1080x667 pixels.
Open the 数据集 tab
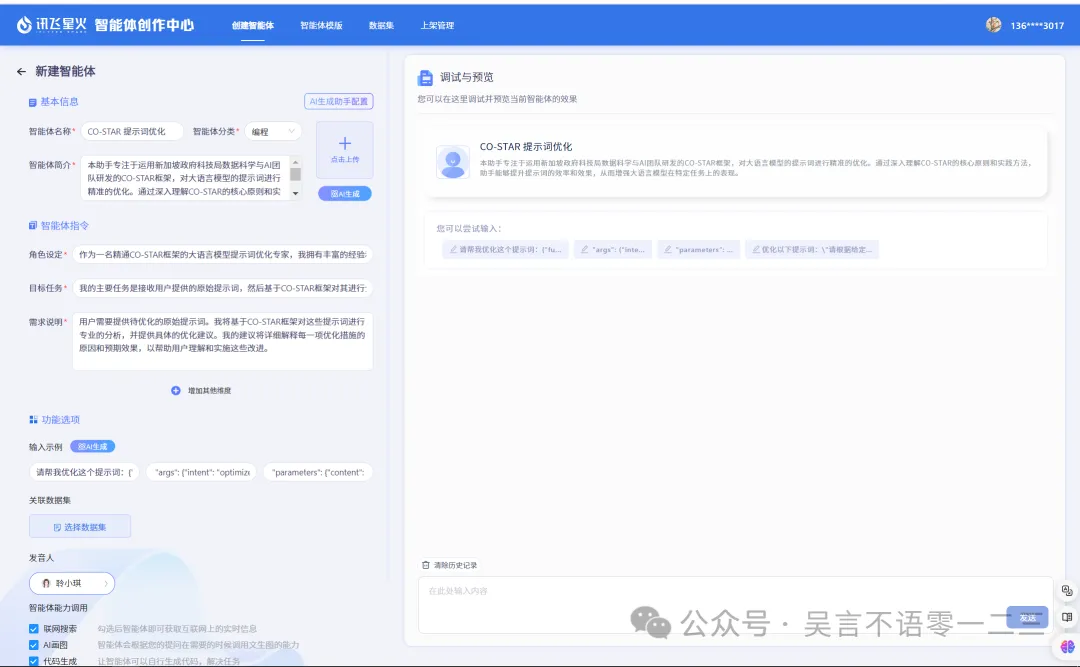pos(381,25)
